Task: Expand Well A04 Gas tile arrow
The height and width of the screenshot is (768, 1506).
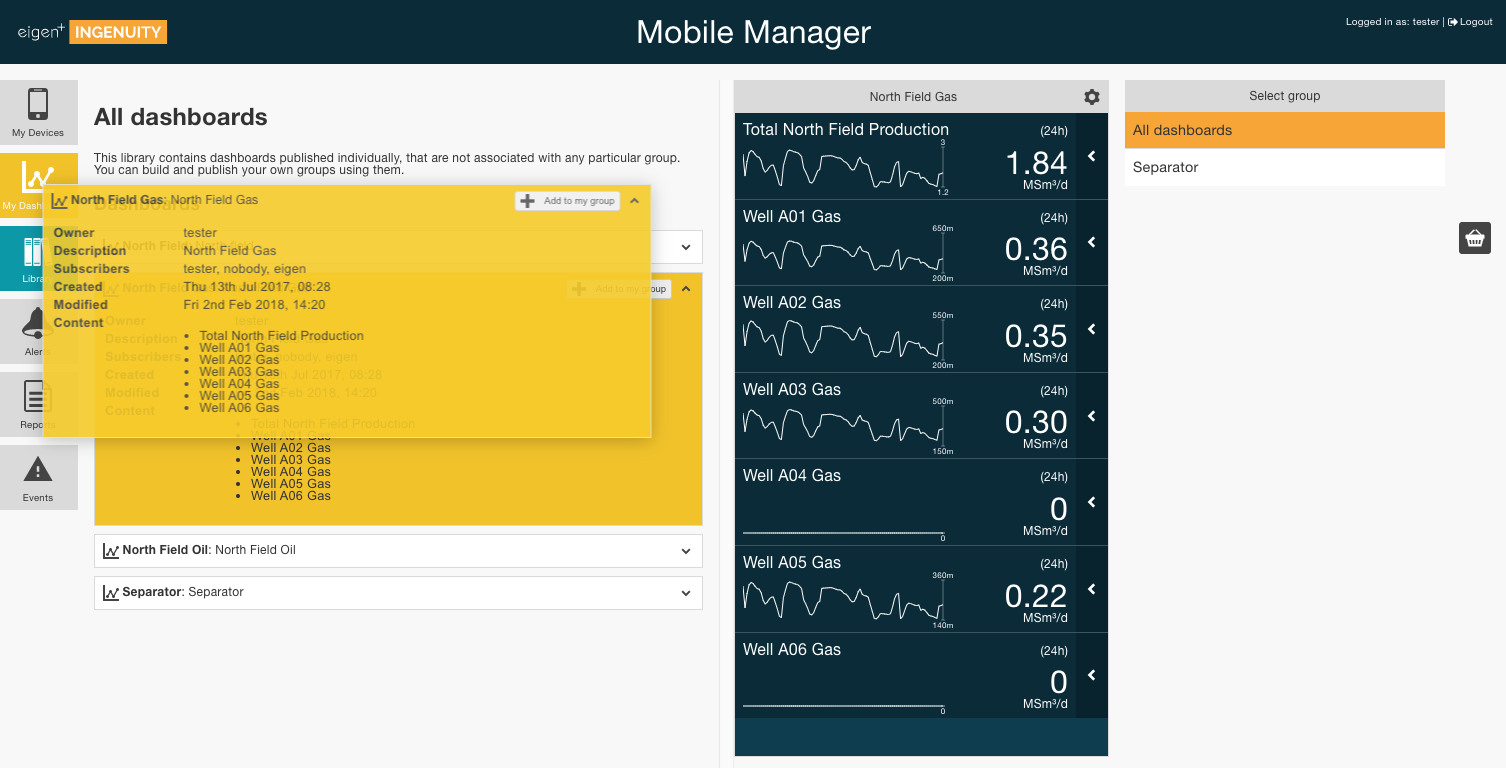Action: tap(1092, 502)
